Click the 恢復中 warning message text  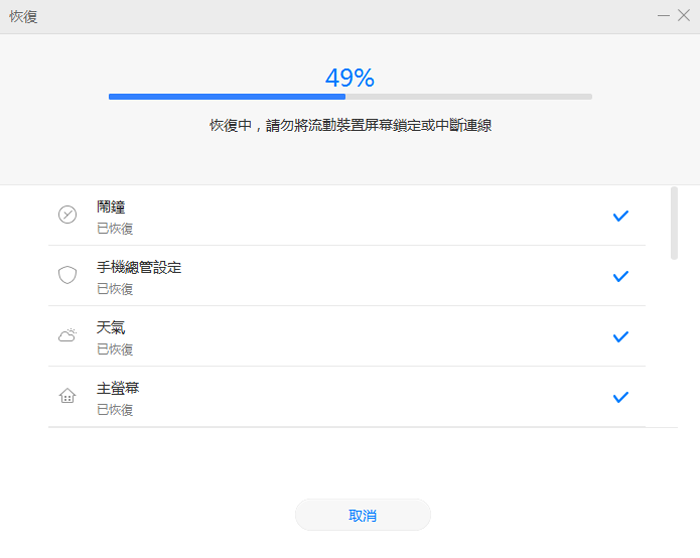(x=350, y=125)
